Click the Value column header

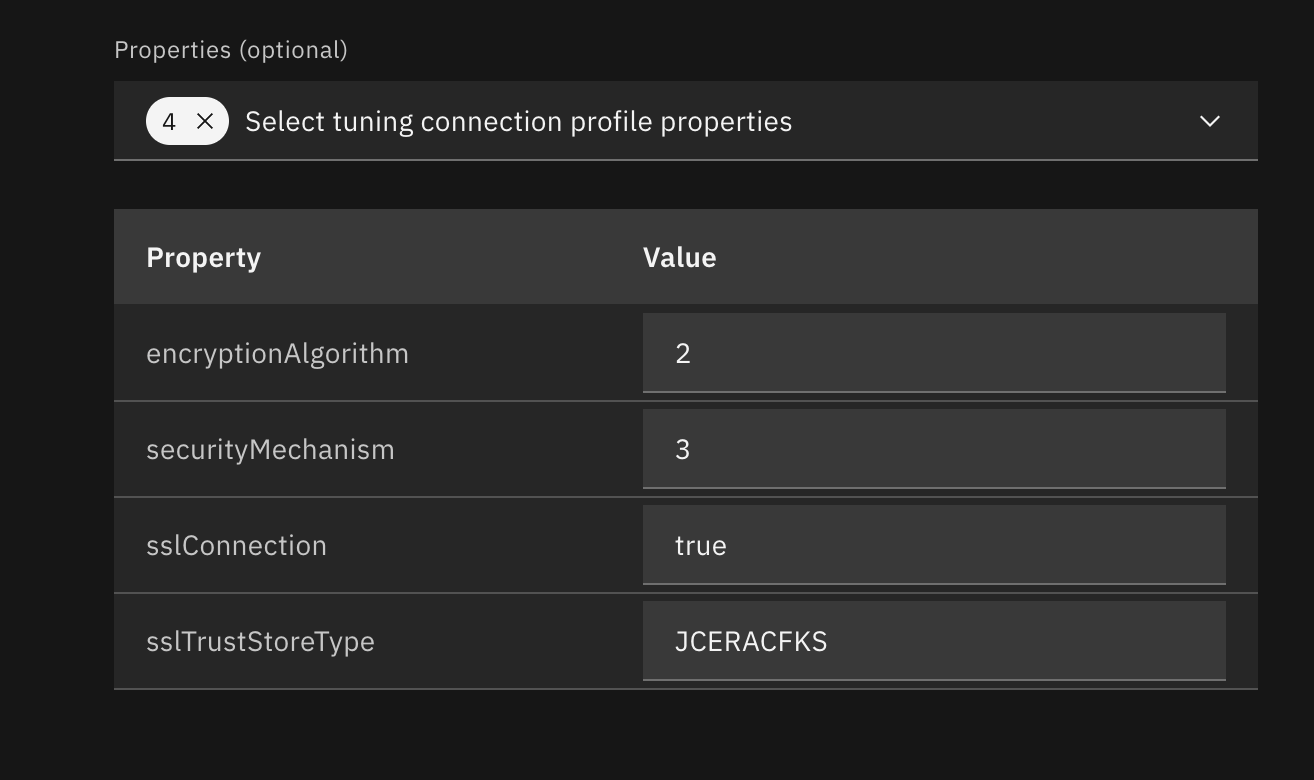pos(680,256)
